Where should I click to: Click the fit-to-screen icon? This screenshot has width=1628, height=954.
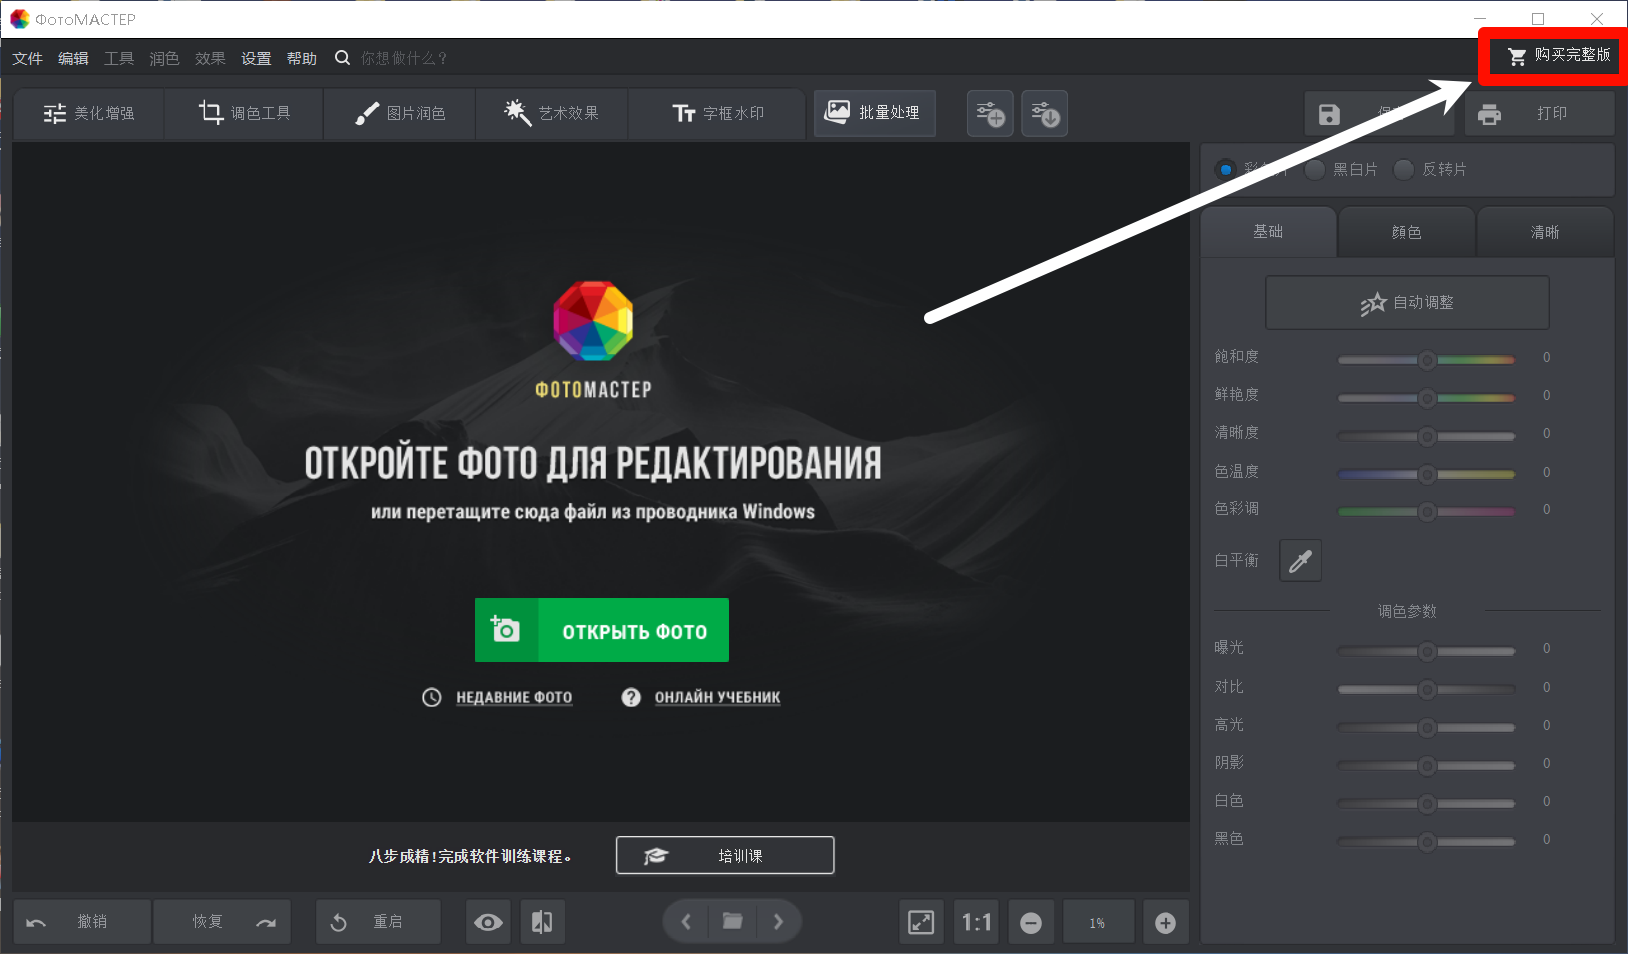tap(921, 922)
